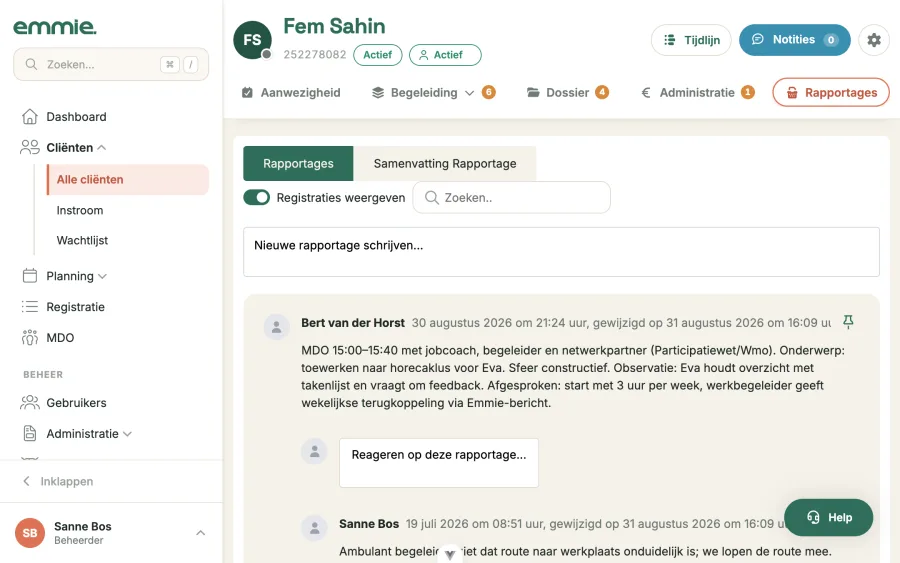
Task: Click the Dashboard house icon
Action: point(30,117)
